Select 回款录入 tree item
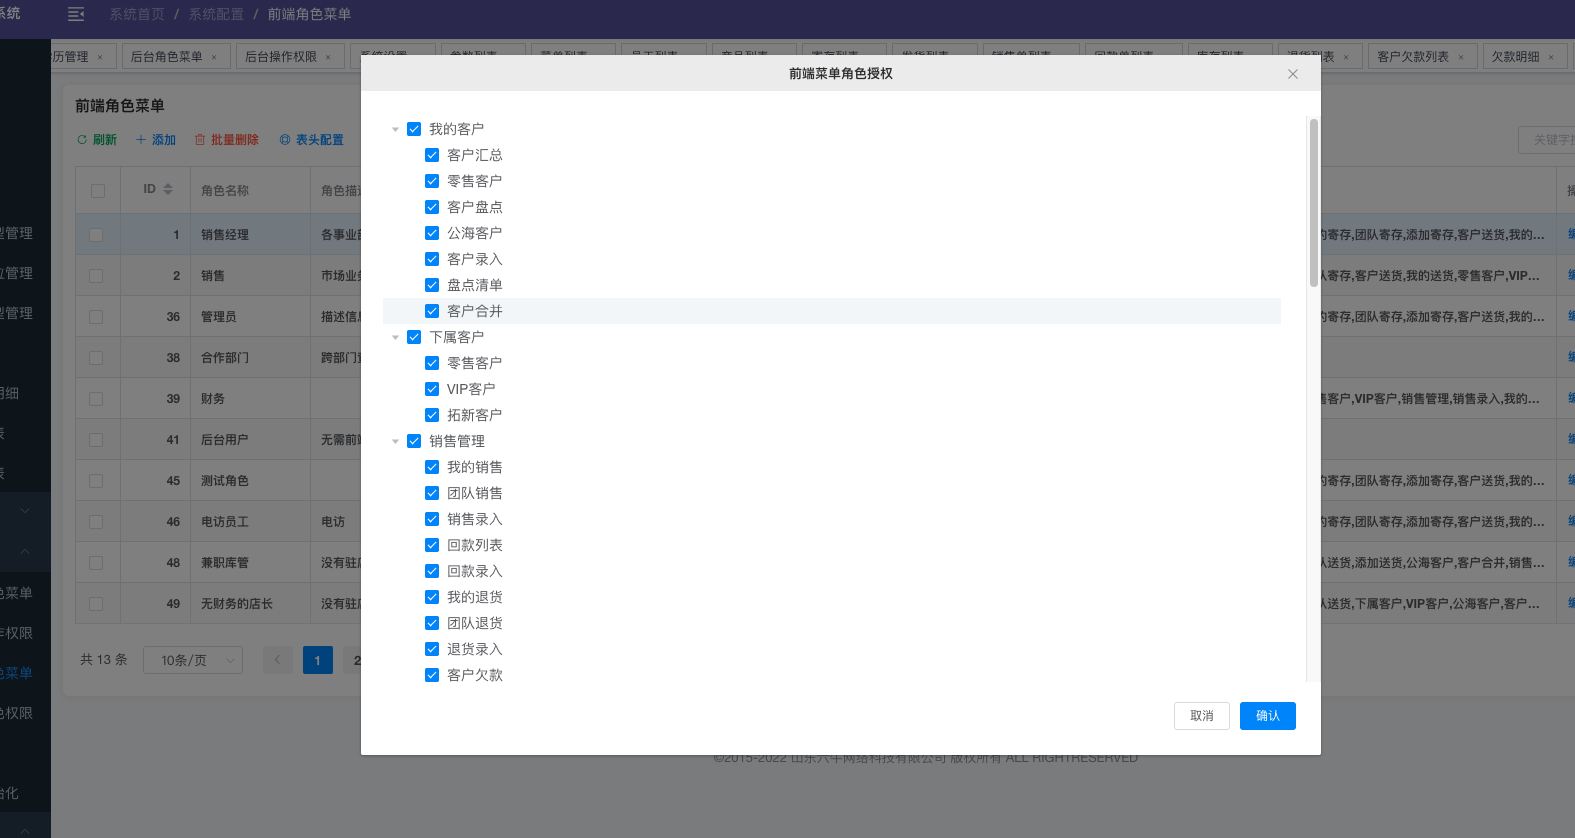This screenshot has height=838, width=1575. pyautogui.click(x=475, y=571)
